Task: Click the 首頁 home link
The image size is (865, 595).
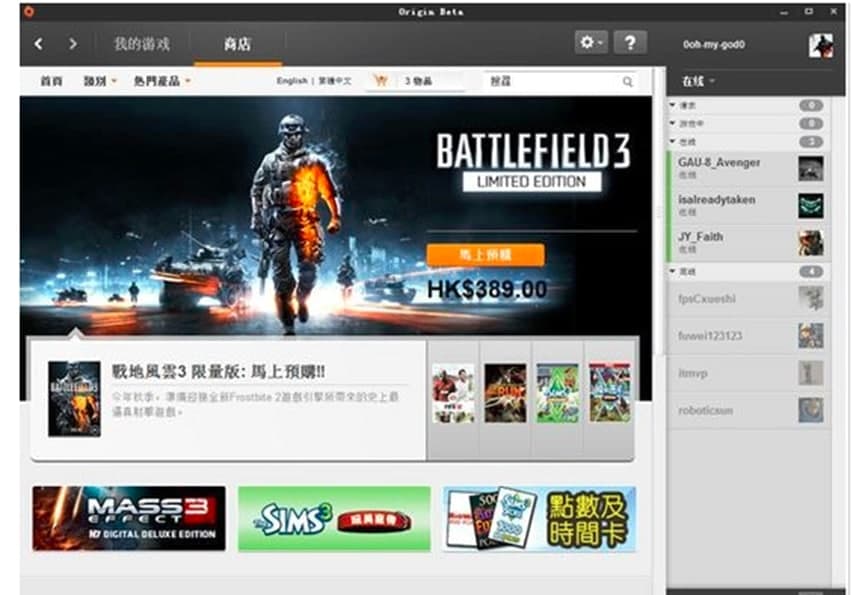Action: [51, 81]
